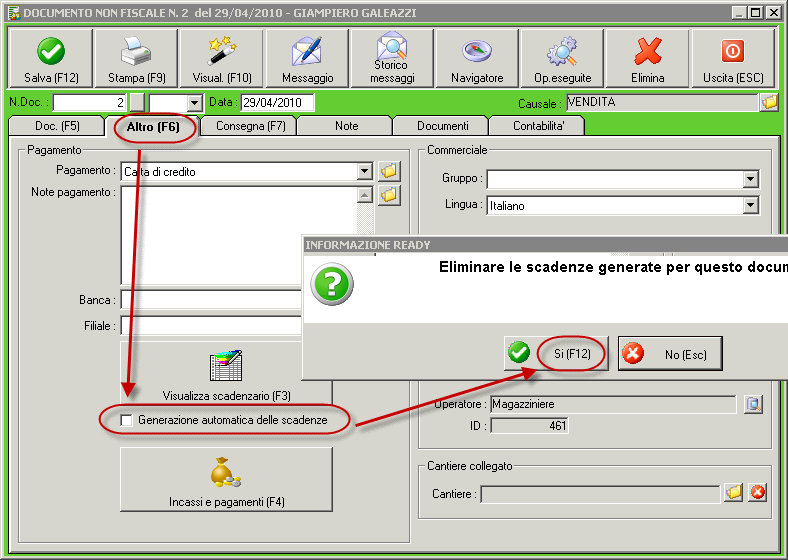Go to the Contabilita' tab
The width and height of the screenshot is (788, 560).
(x=538, y=126)
